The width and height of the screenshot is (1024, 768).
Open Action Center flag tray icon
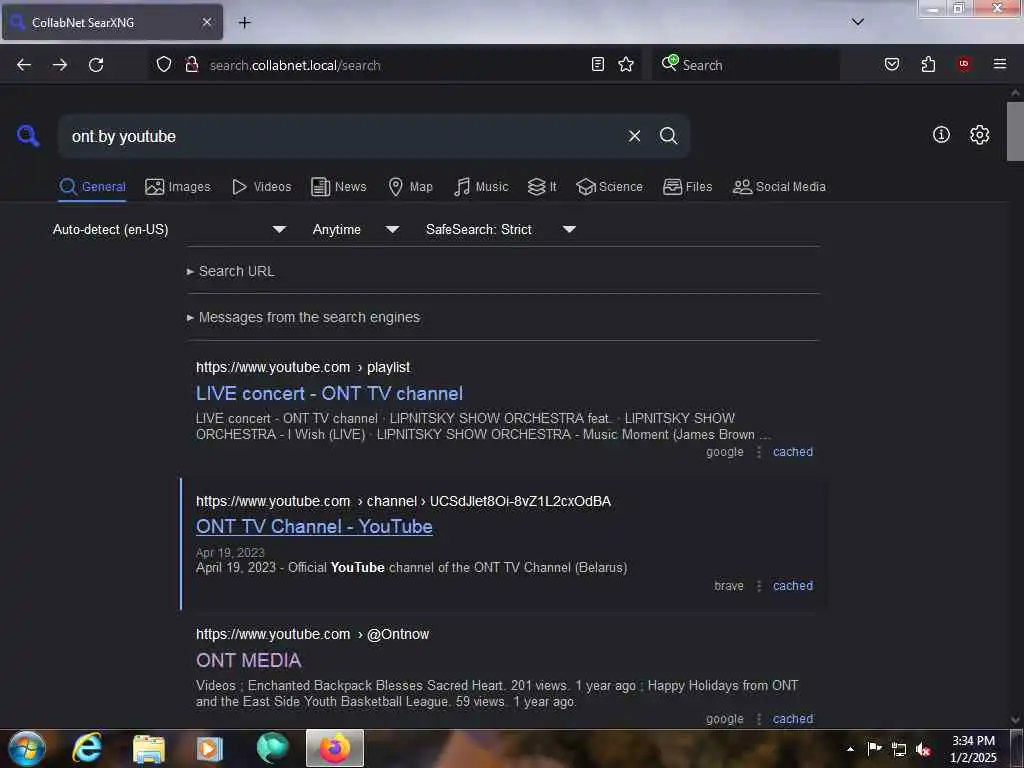(874, 748)
